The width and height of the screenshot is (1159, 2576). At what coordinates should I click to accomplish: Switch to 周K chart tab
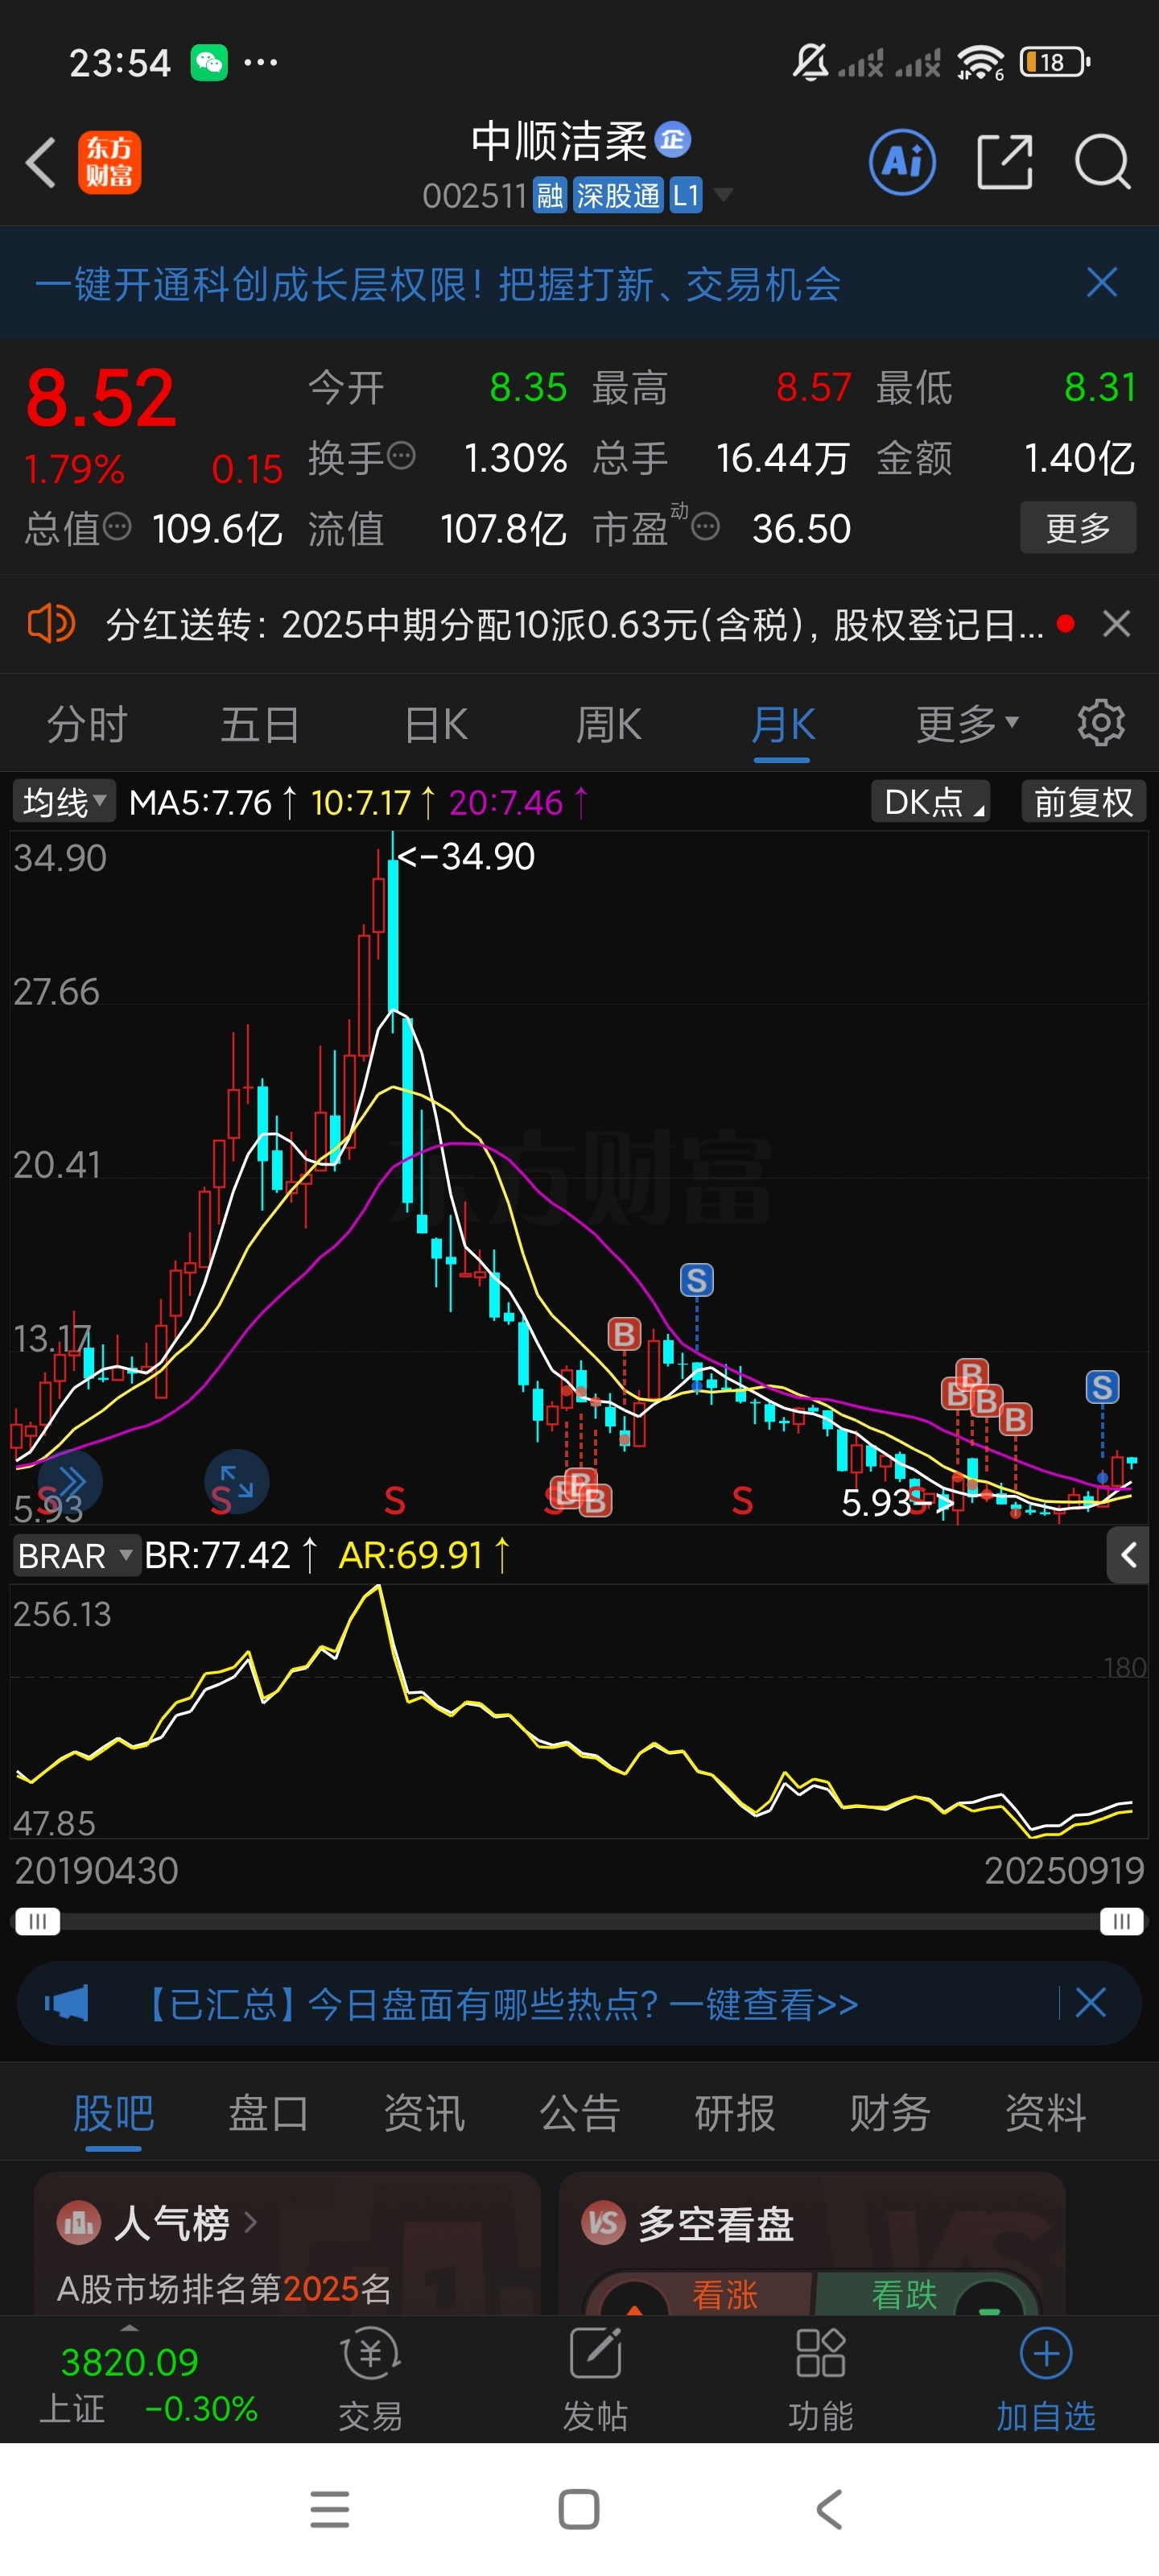point(608,723)
